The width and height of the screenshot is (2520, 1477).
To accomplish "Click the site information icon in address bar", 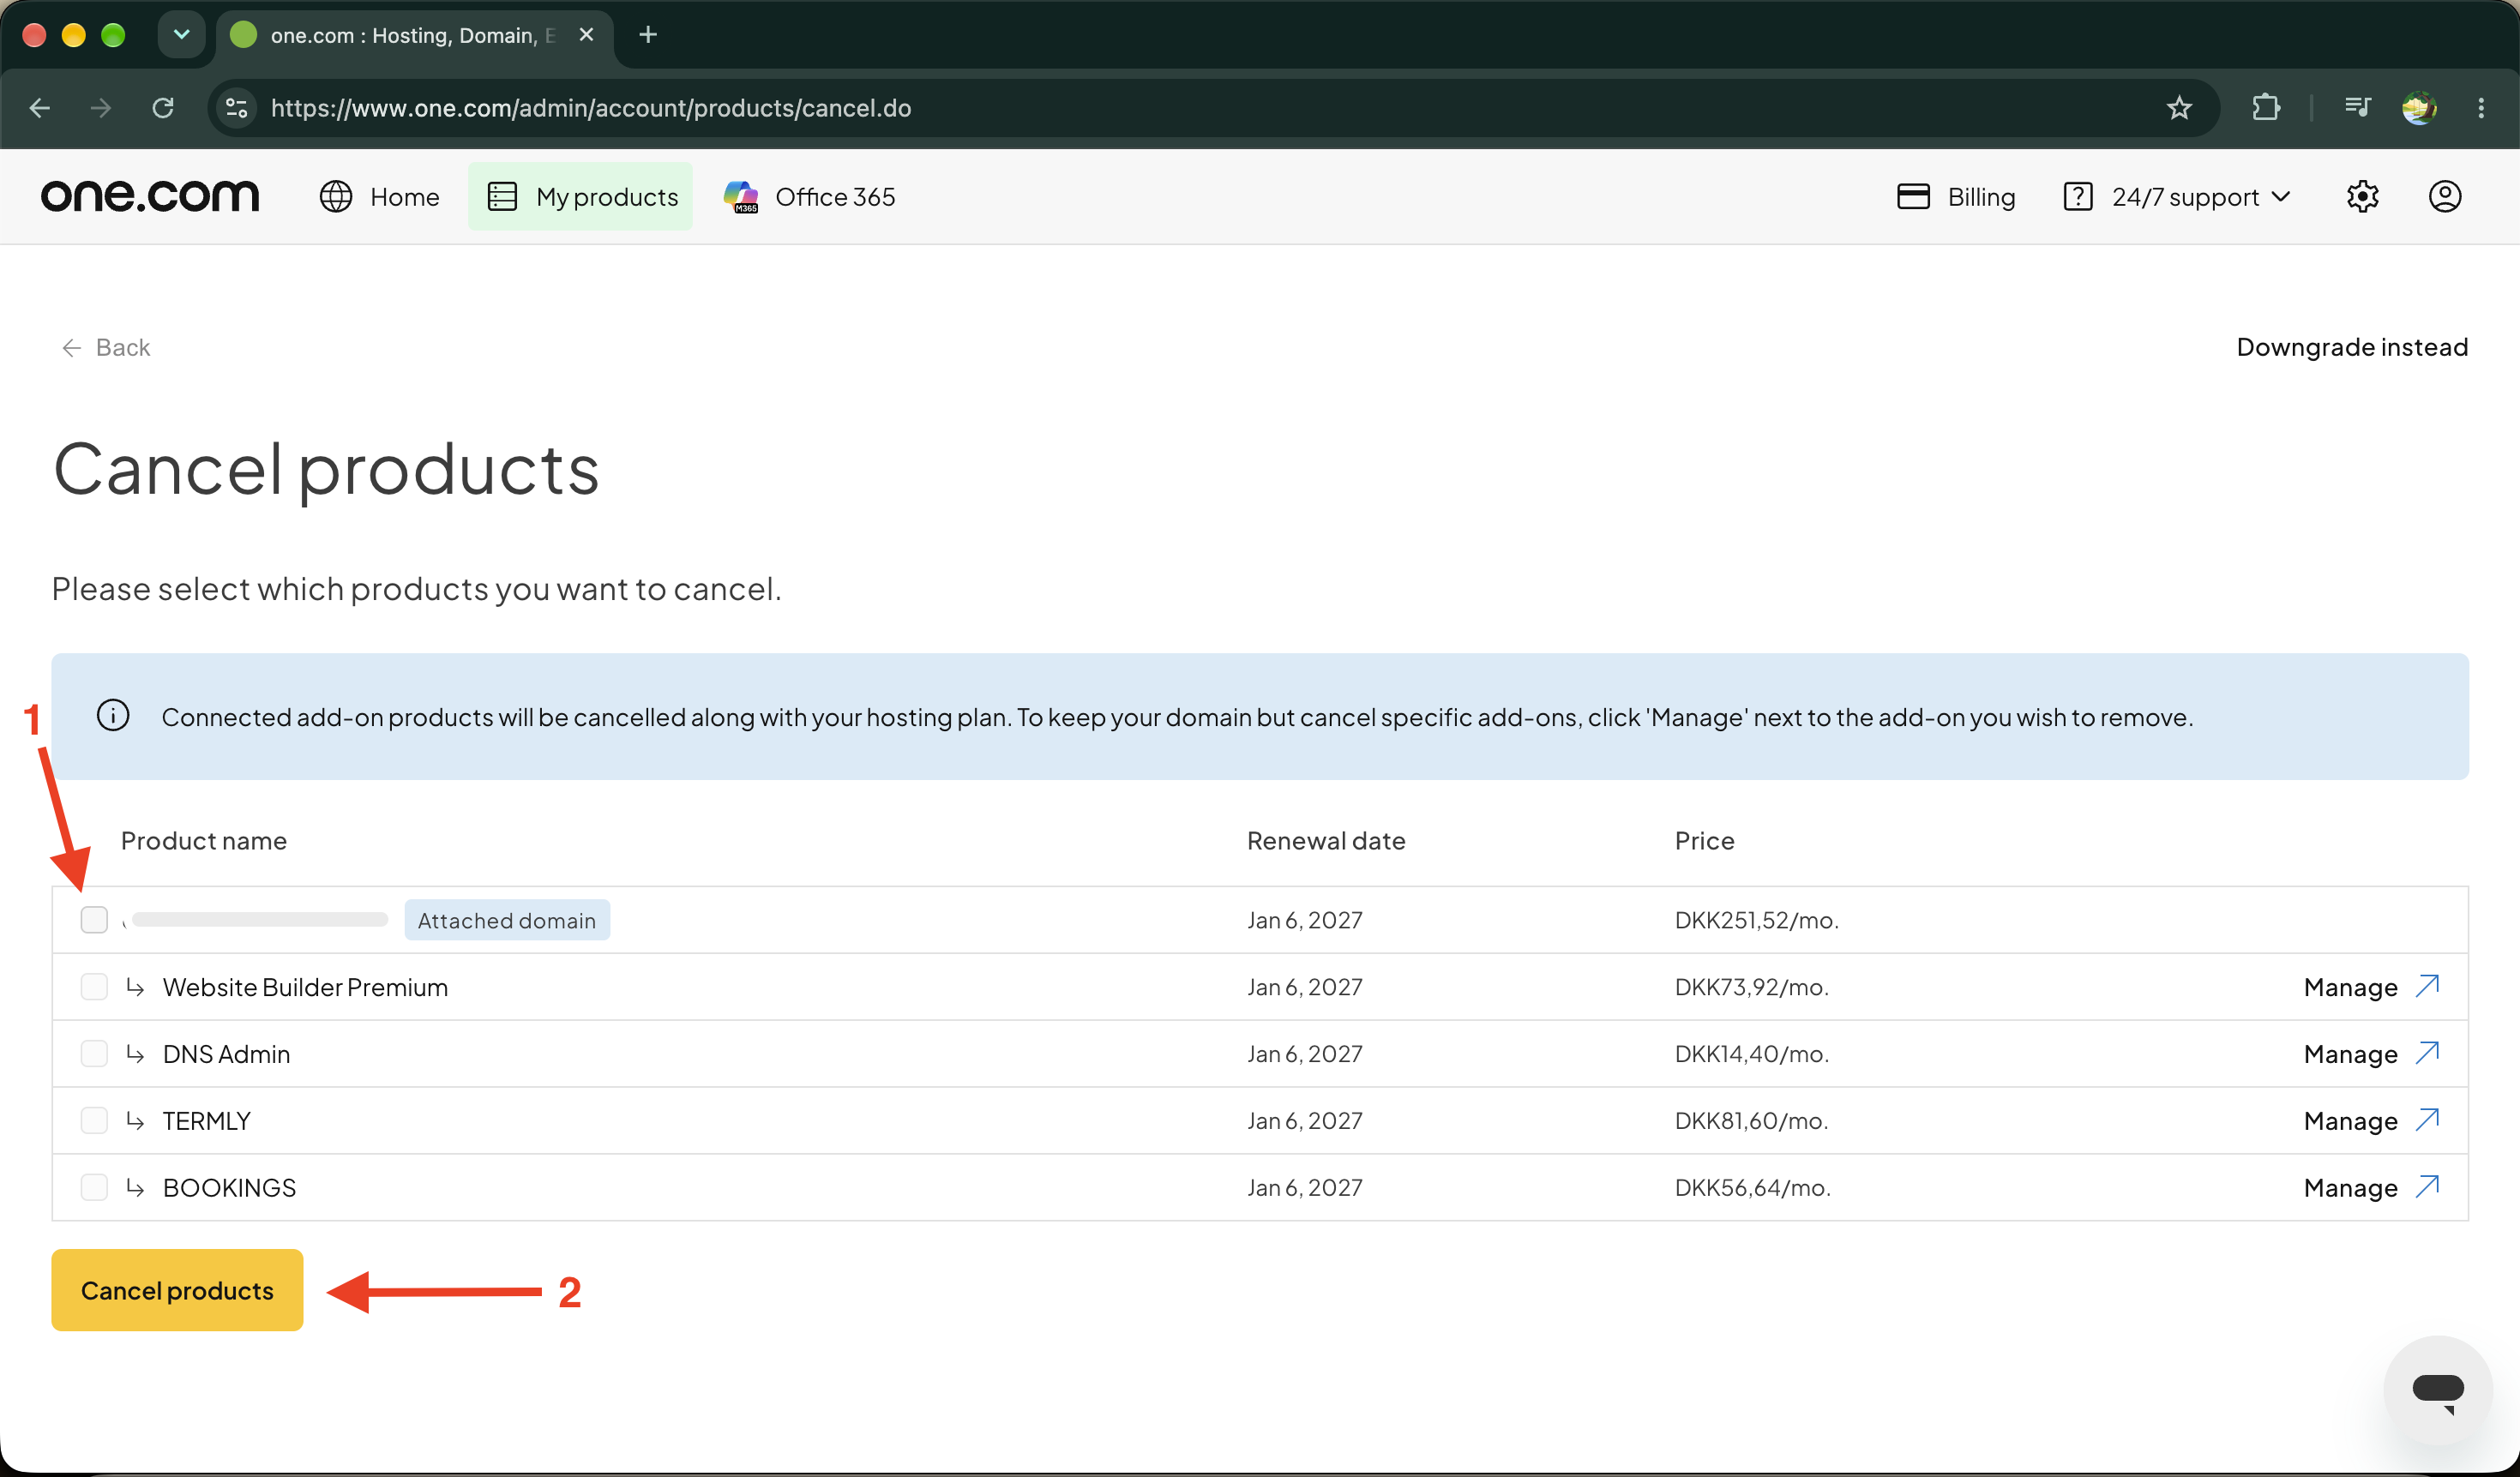I will (237, 108).
